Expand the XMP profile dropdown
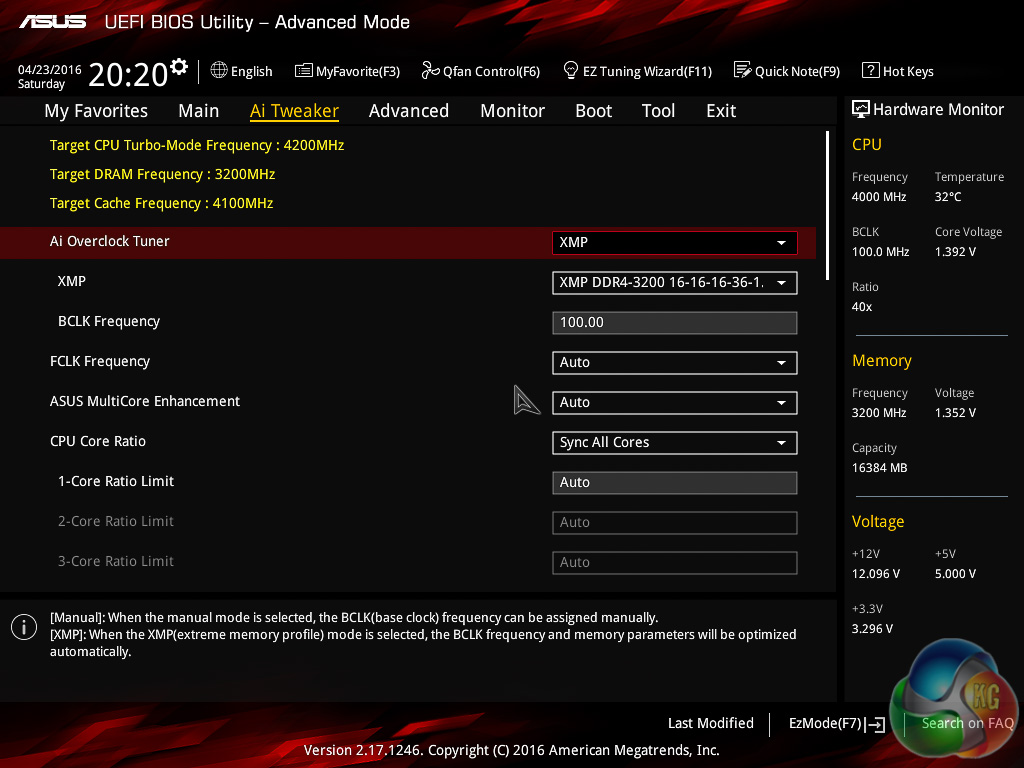The width and height of the screenshot is (1024, 768). (675, 283)
